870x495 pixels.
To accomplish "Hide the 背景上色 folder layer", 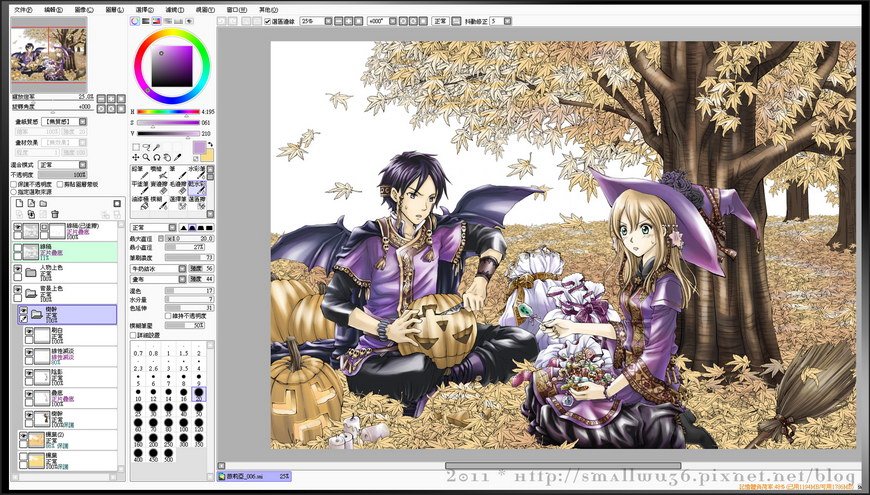I will 18,290.
